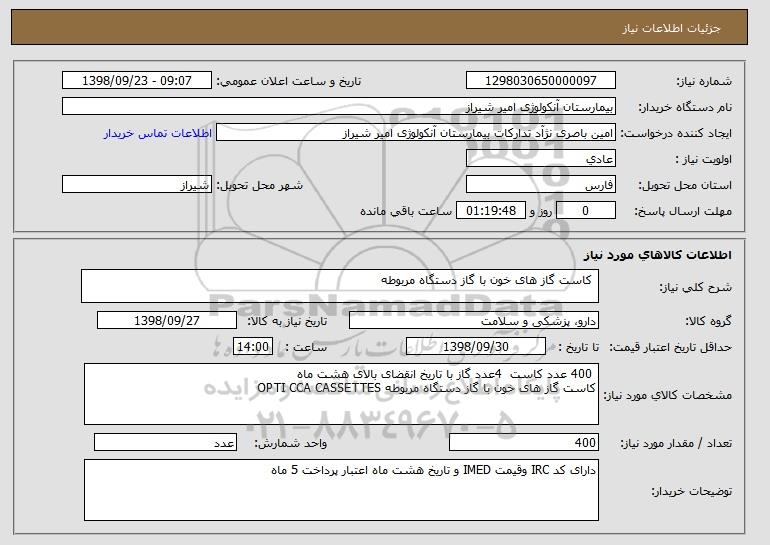Image resolution: width=770 pixels, height=545 pixels.
Task: Select the label شماره نیاز
Action: click(704, 81)
